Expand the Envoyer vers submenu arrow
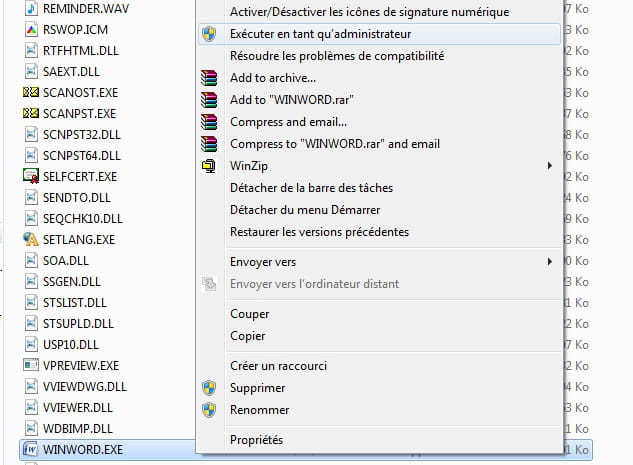Screen dimensions: 633x465 click(549, 262)
